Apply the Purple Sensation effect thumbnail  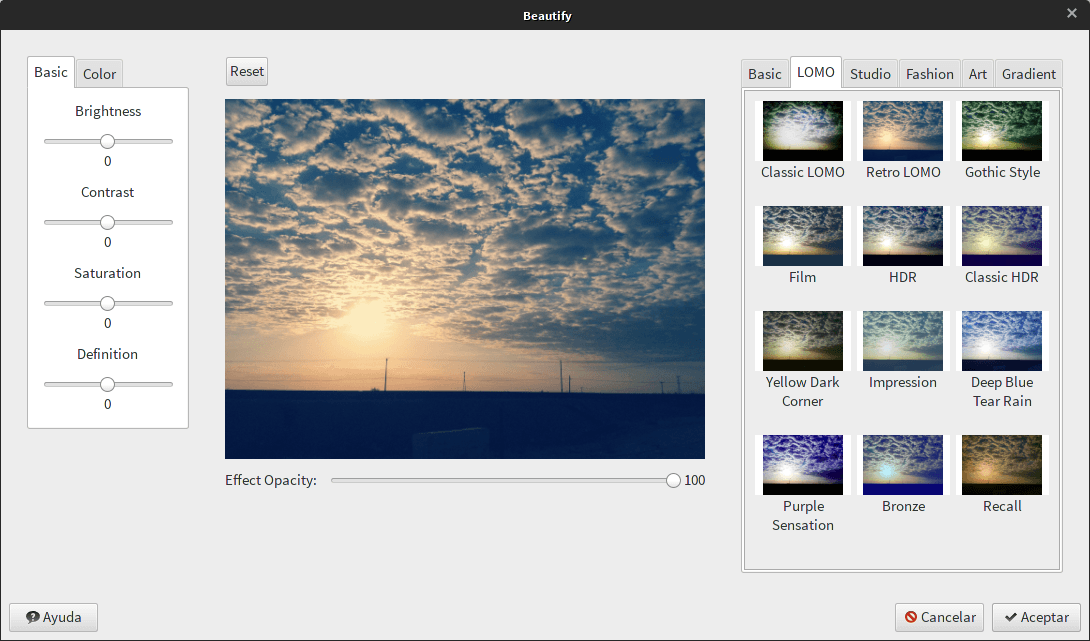(802, 465)
